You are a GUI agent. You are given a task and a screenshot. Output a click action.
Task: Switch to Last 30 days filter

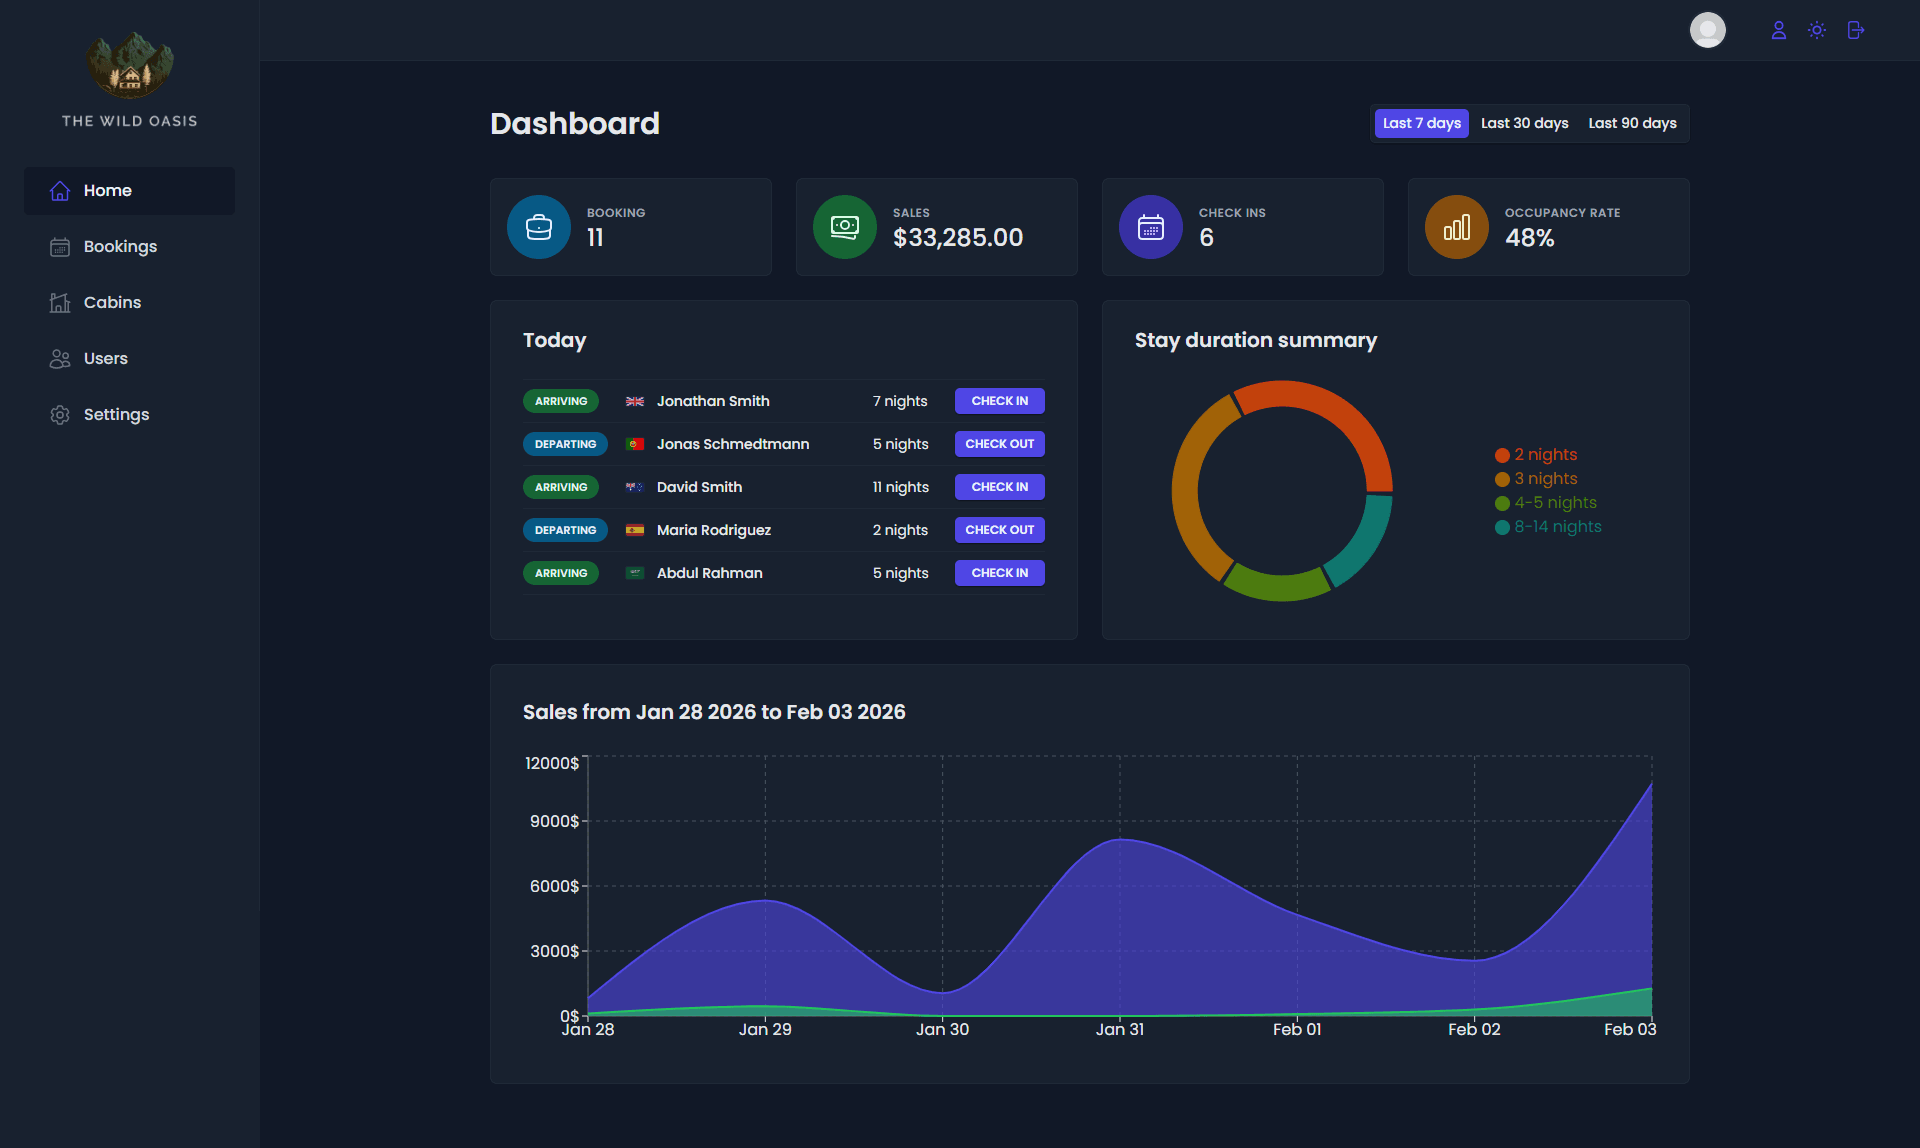pyautogui.click(x=1524, y=123)
